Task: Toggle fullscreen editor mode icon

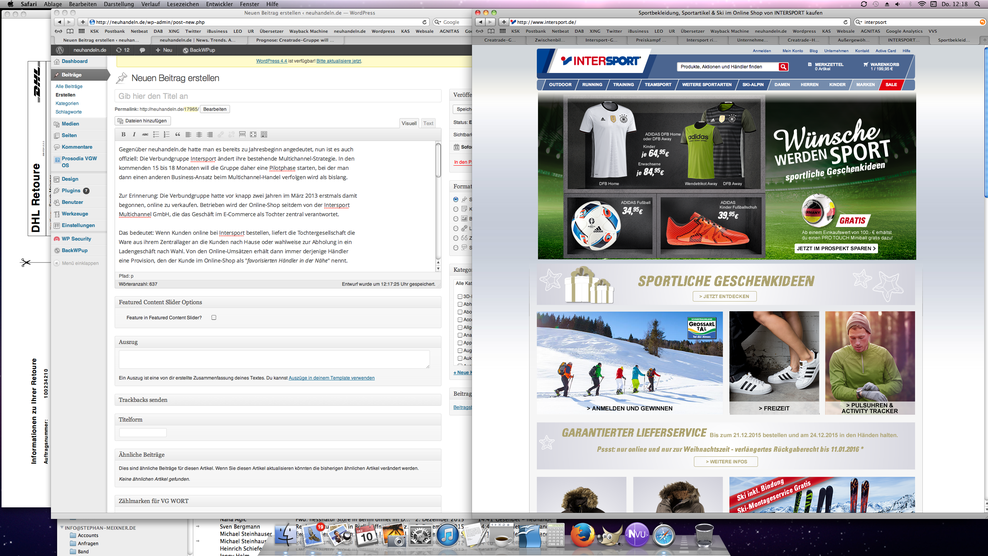Action: (253, 134)
